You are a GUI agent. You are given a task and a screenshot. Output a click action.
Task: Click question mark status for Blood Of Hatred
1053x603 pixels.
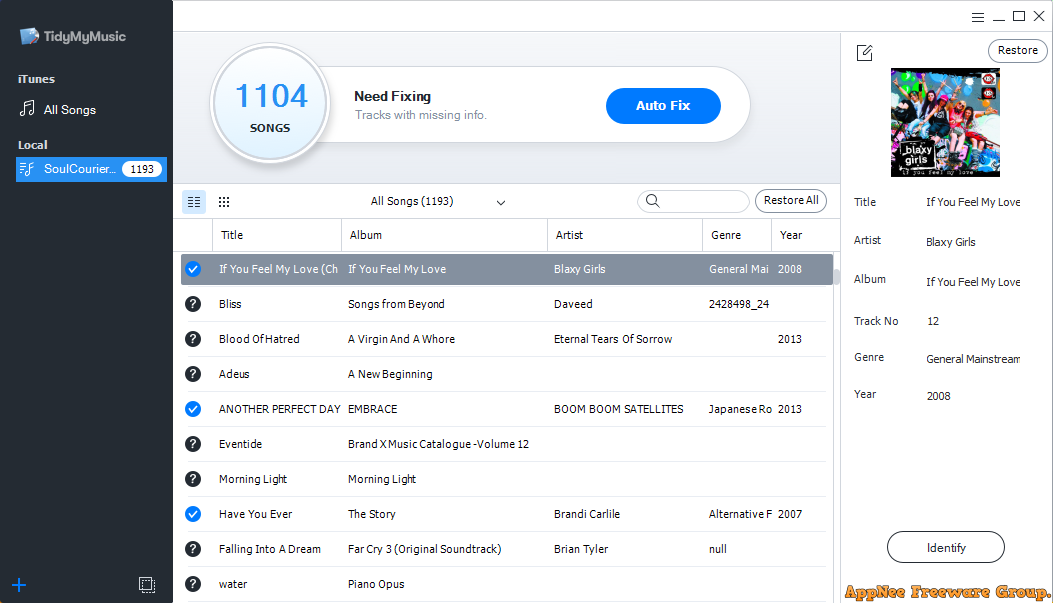tap(193, 339)
